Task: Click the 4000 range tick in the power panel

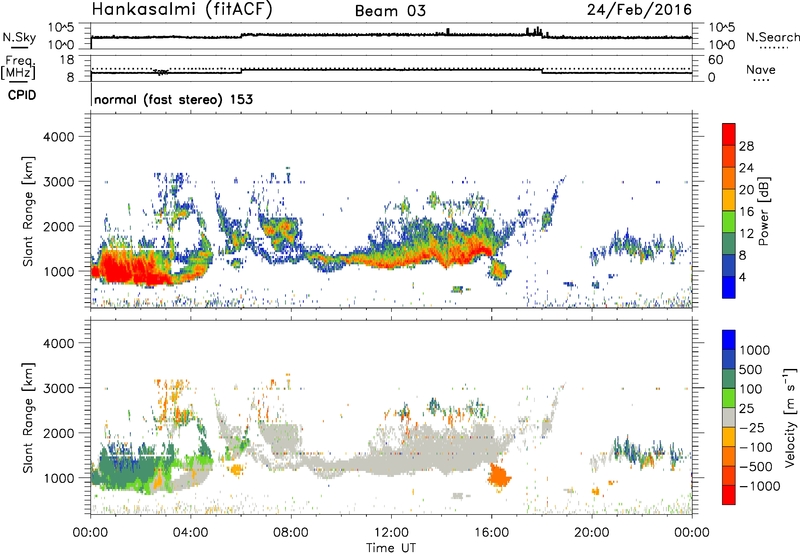Action: point(58,137)
